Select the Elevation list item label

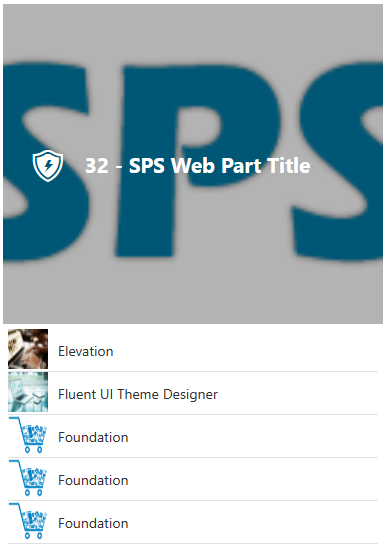[86, 351]
